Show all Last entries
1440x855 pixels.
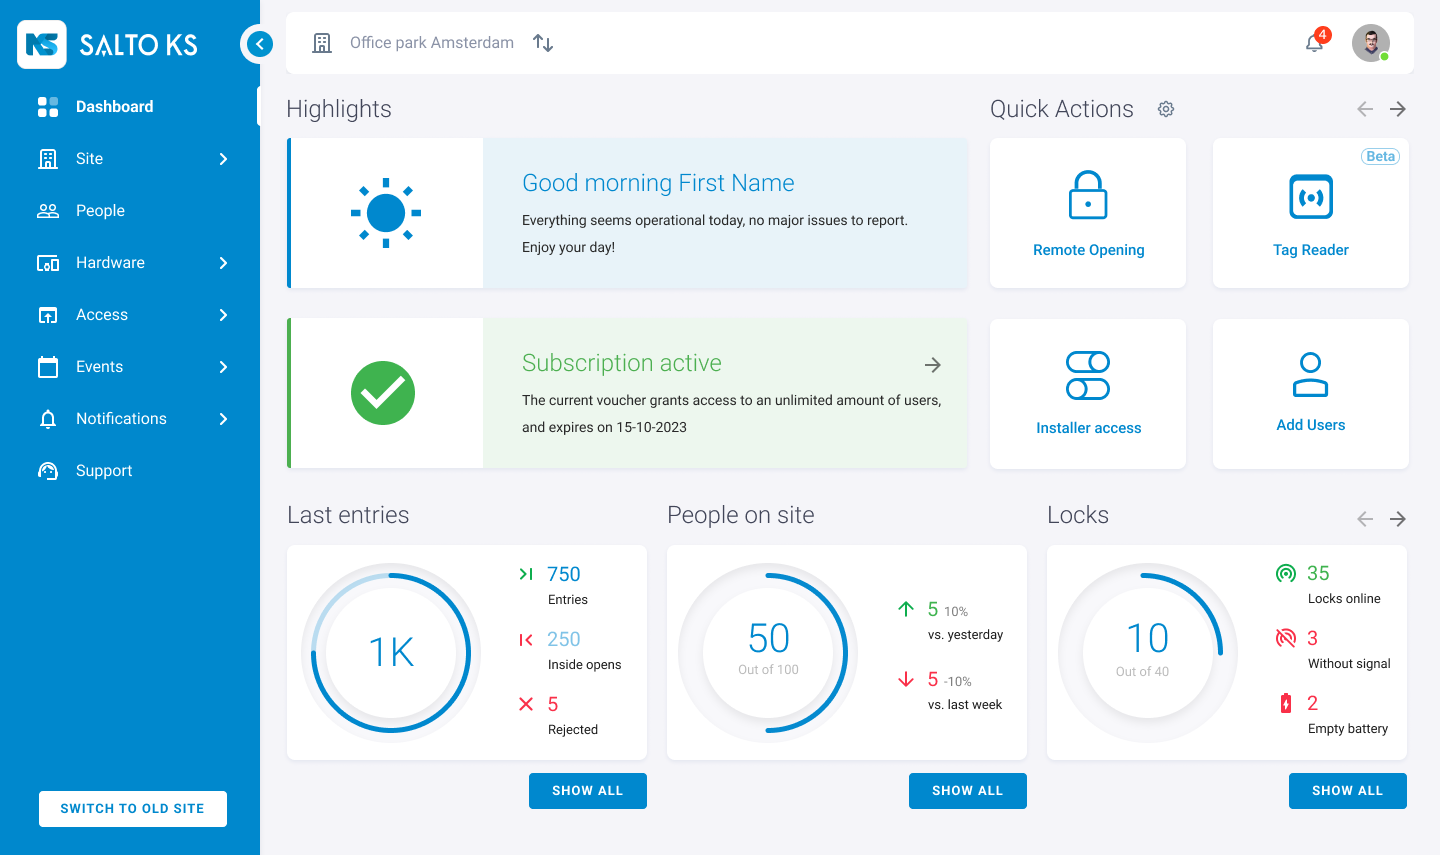click(587, 791)
